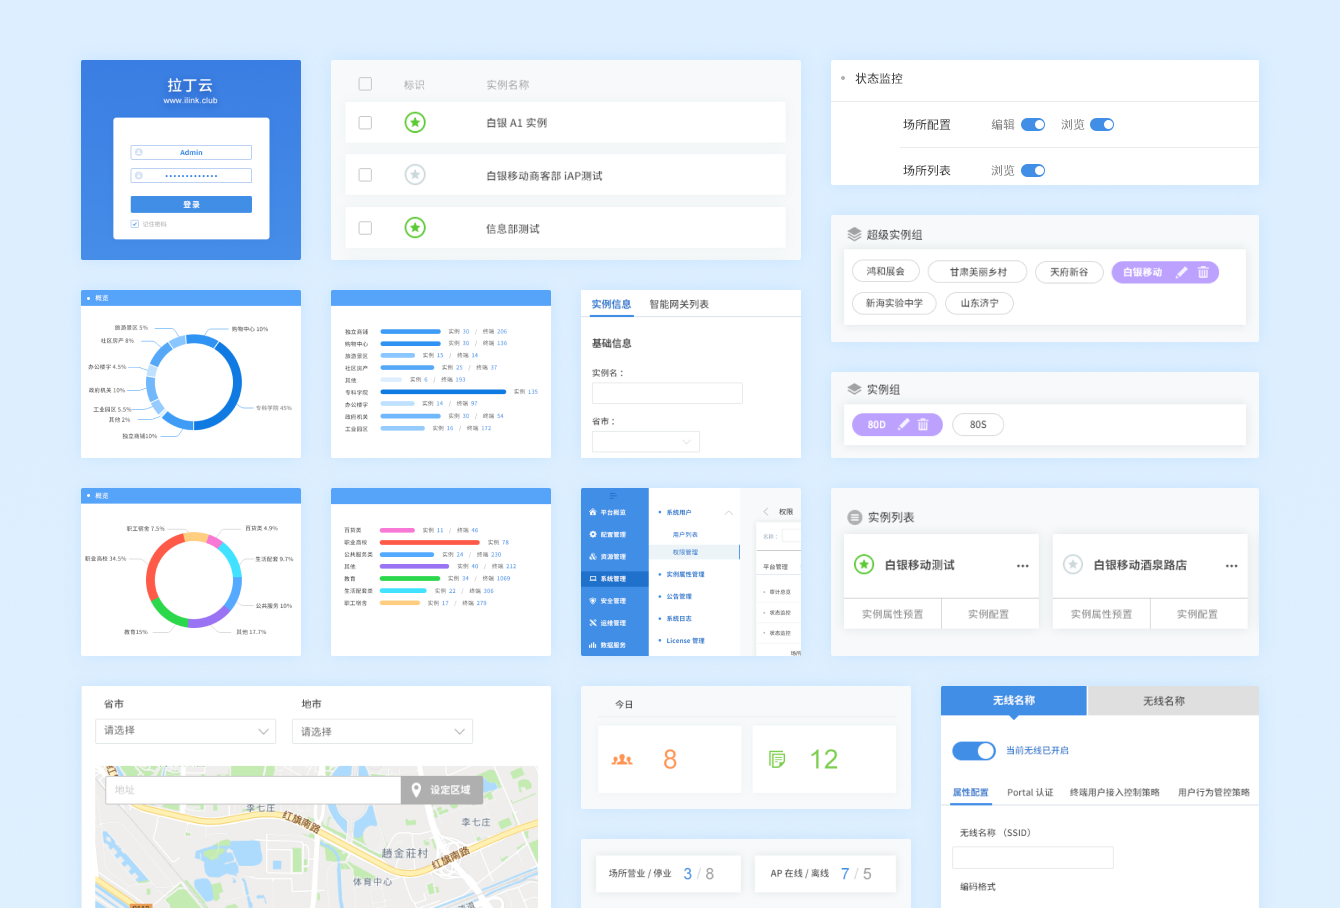Click the trash icon on 80D tag
The width and height of the screenshot is (1340, 908).
pos(923,424)
